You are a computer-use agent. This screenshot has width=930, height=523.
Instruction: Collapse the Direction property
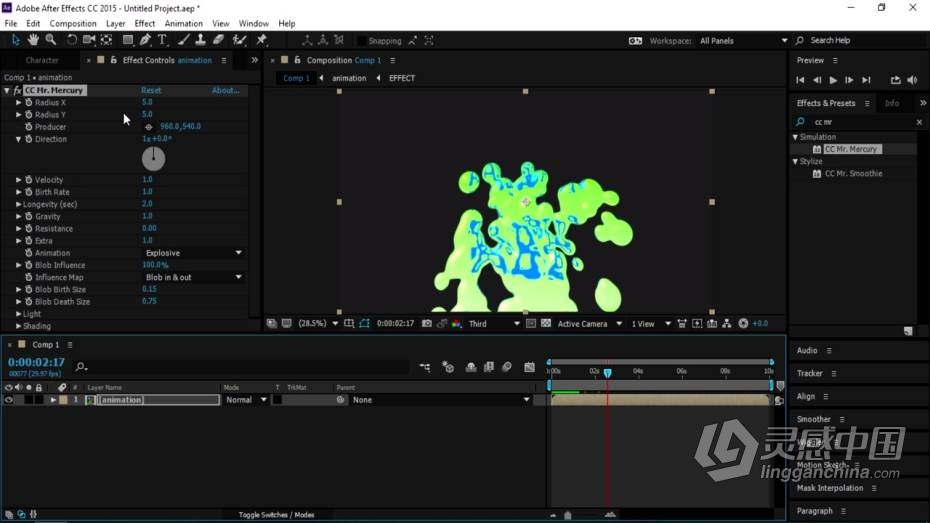[18, 139]
